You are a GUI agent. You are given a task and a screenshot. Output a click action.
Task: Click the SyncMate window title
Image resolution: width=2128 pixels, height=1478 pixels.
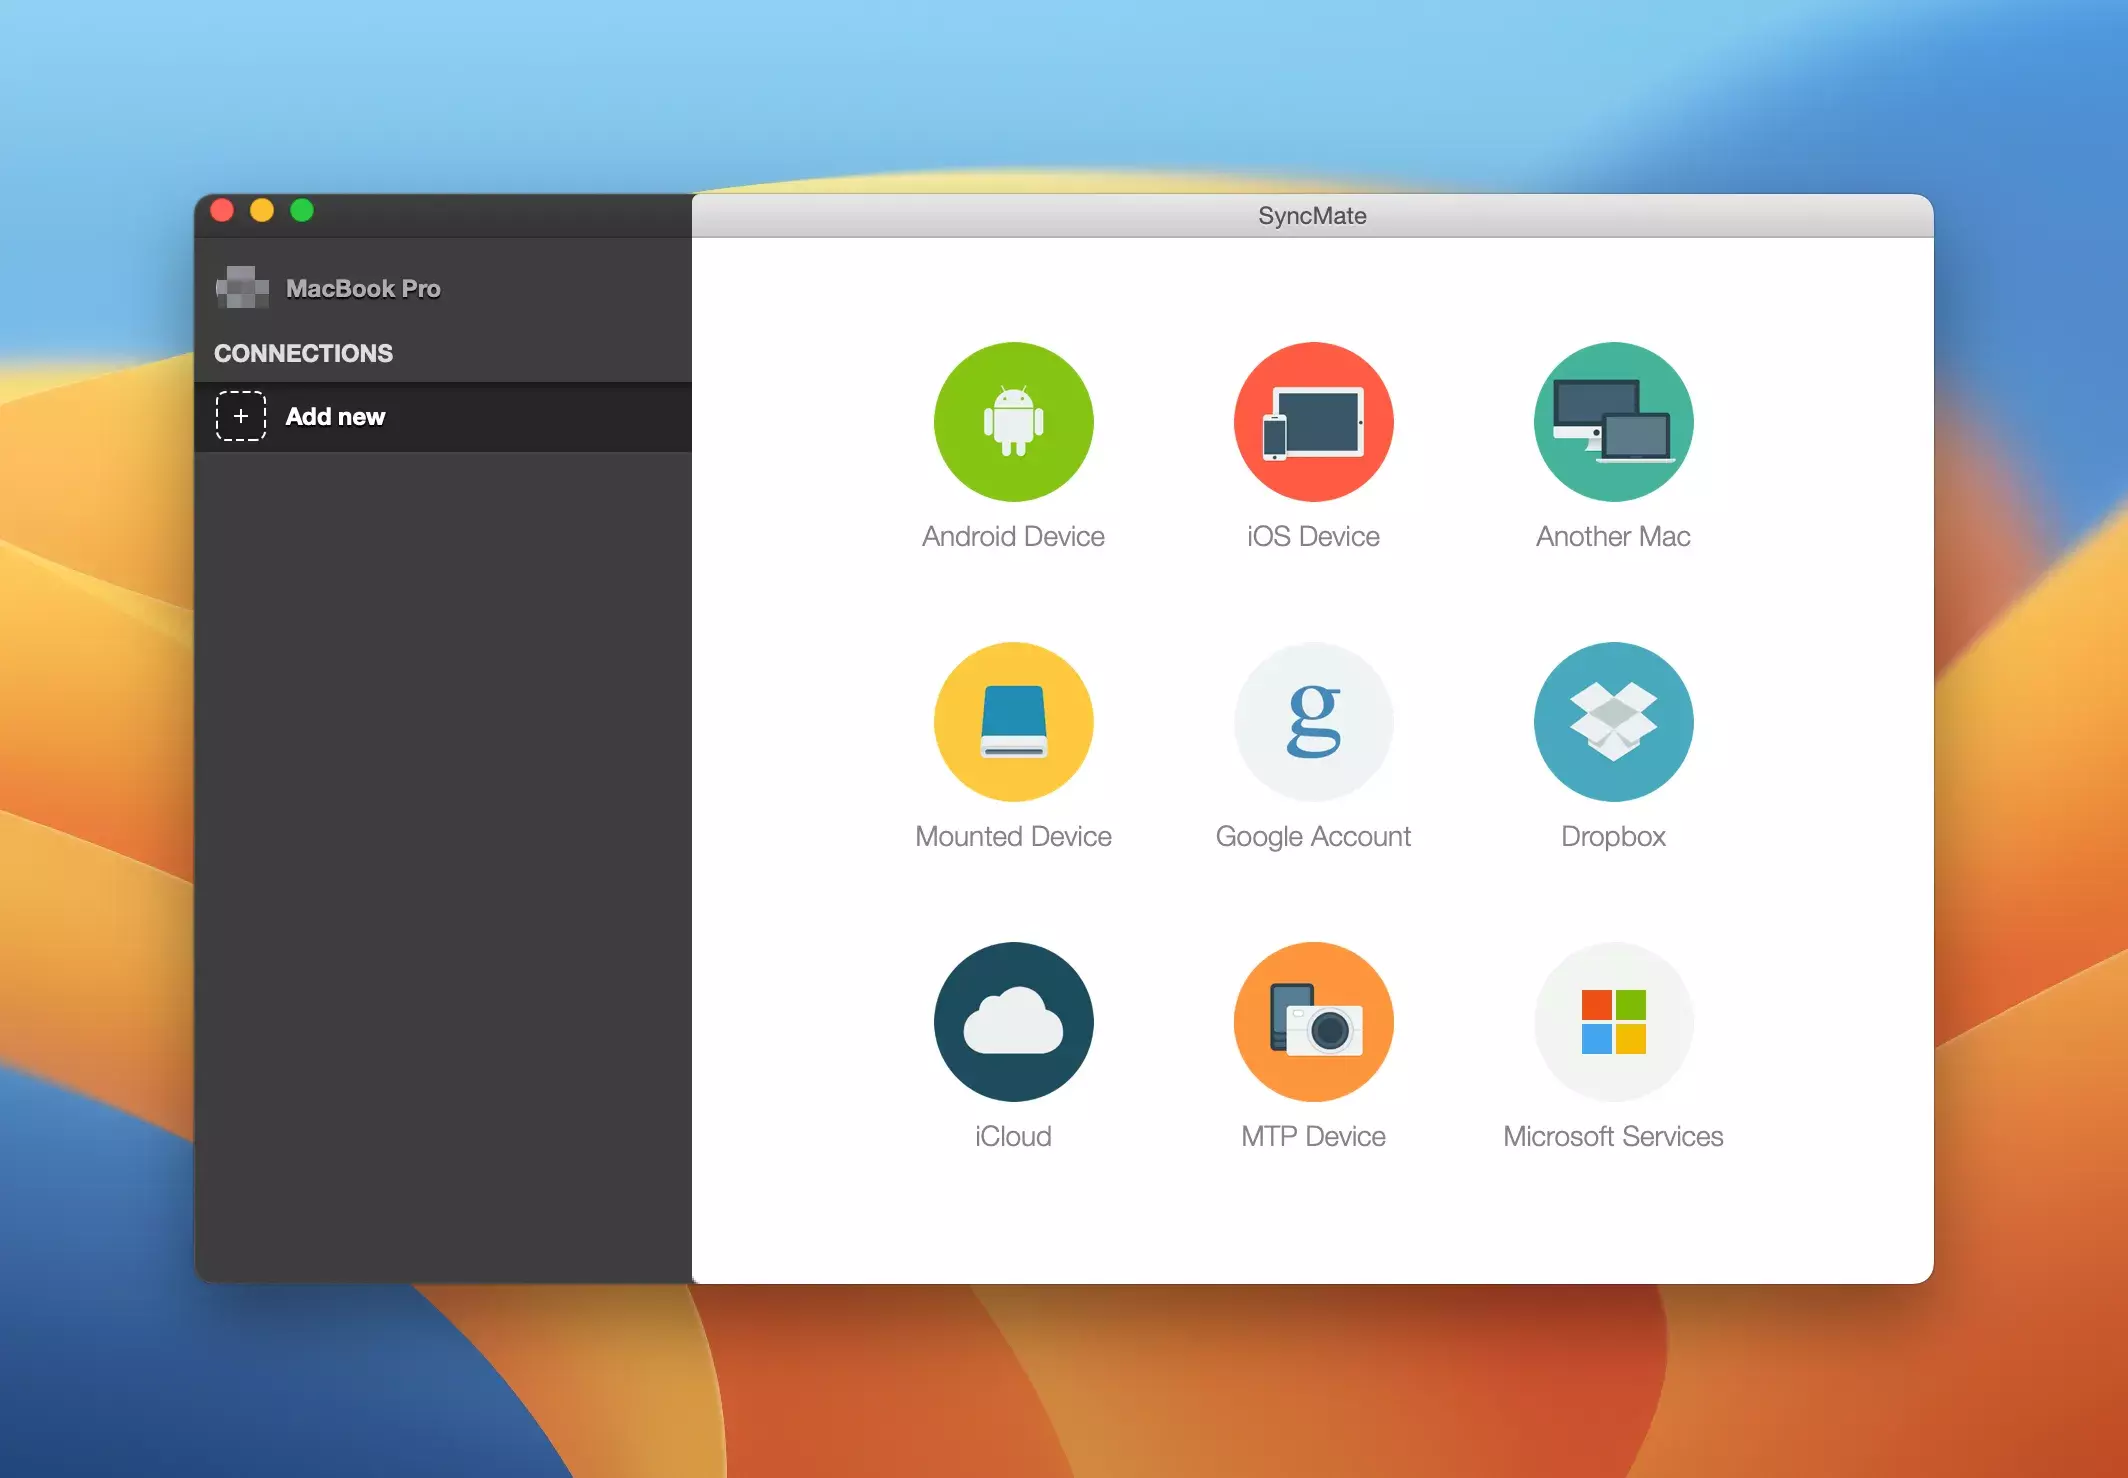[1312, 216]
